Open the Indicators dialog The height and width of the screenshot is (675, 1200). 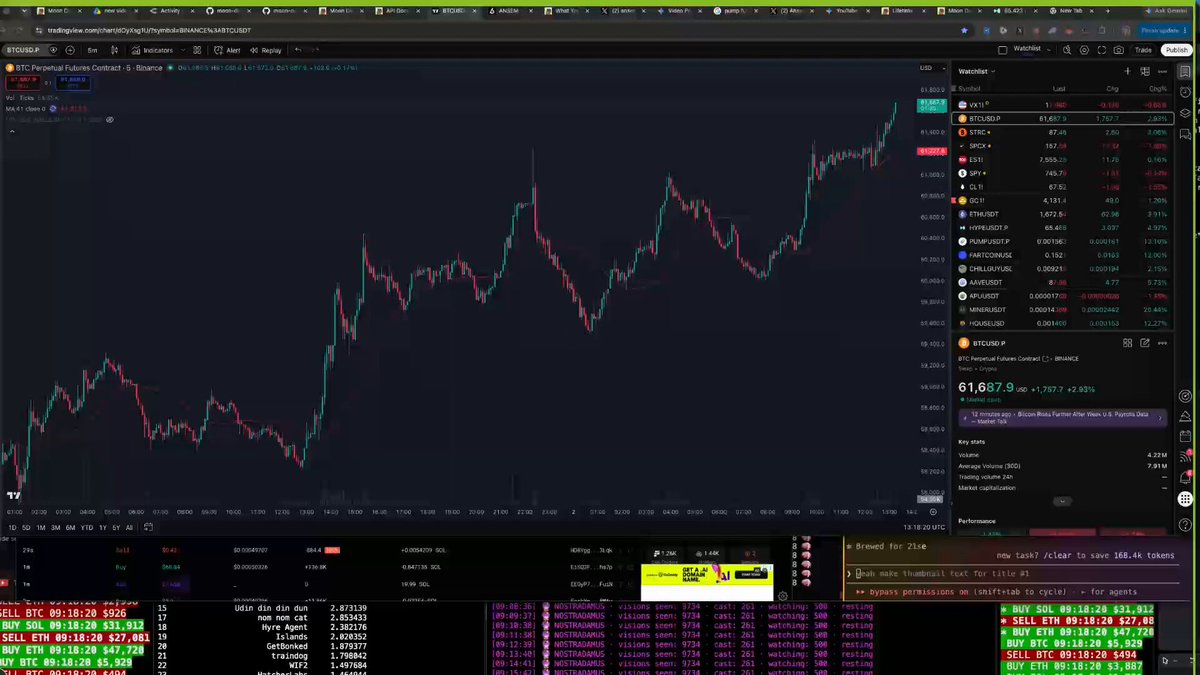[152, 50]
